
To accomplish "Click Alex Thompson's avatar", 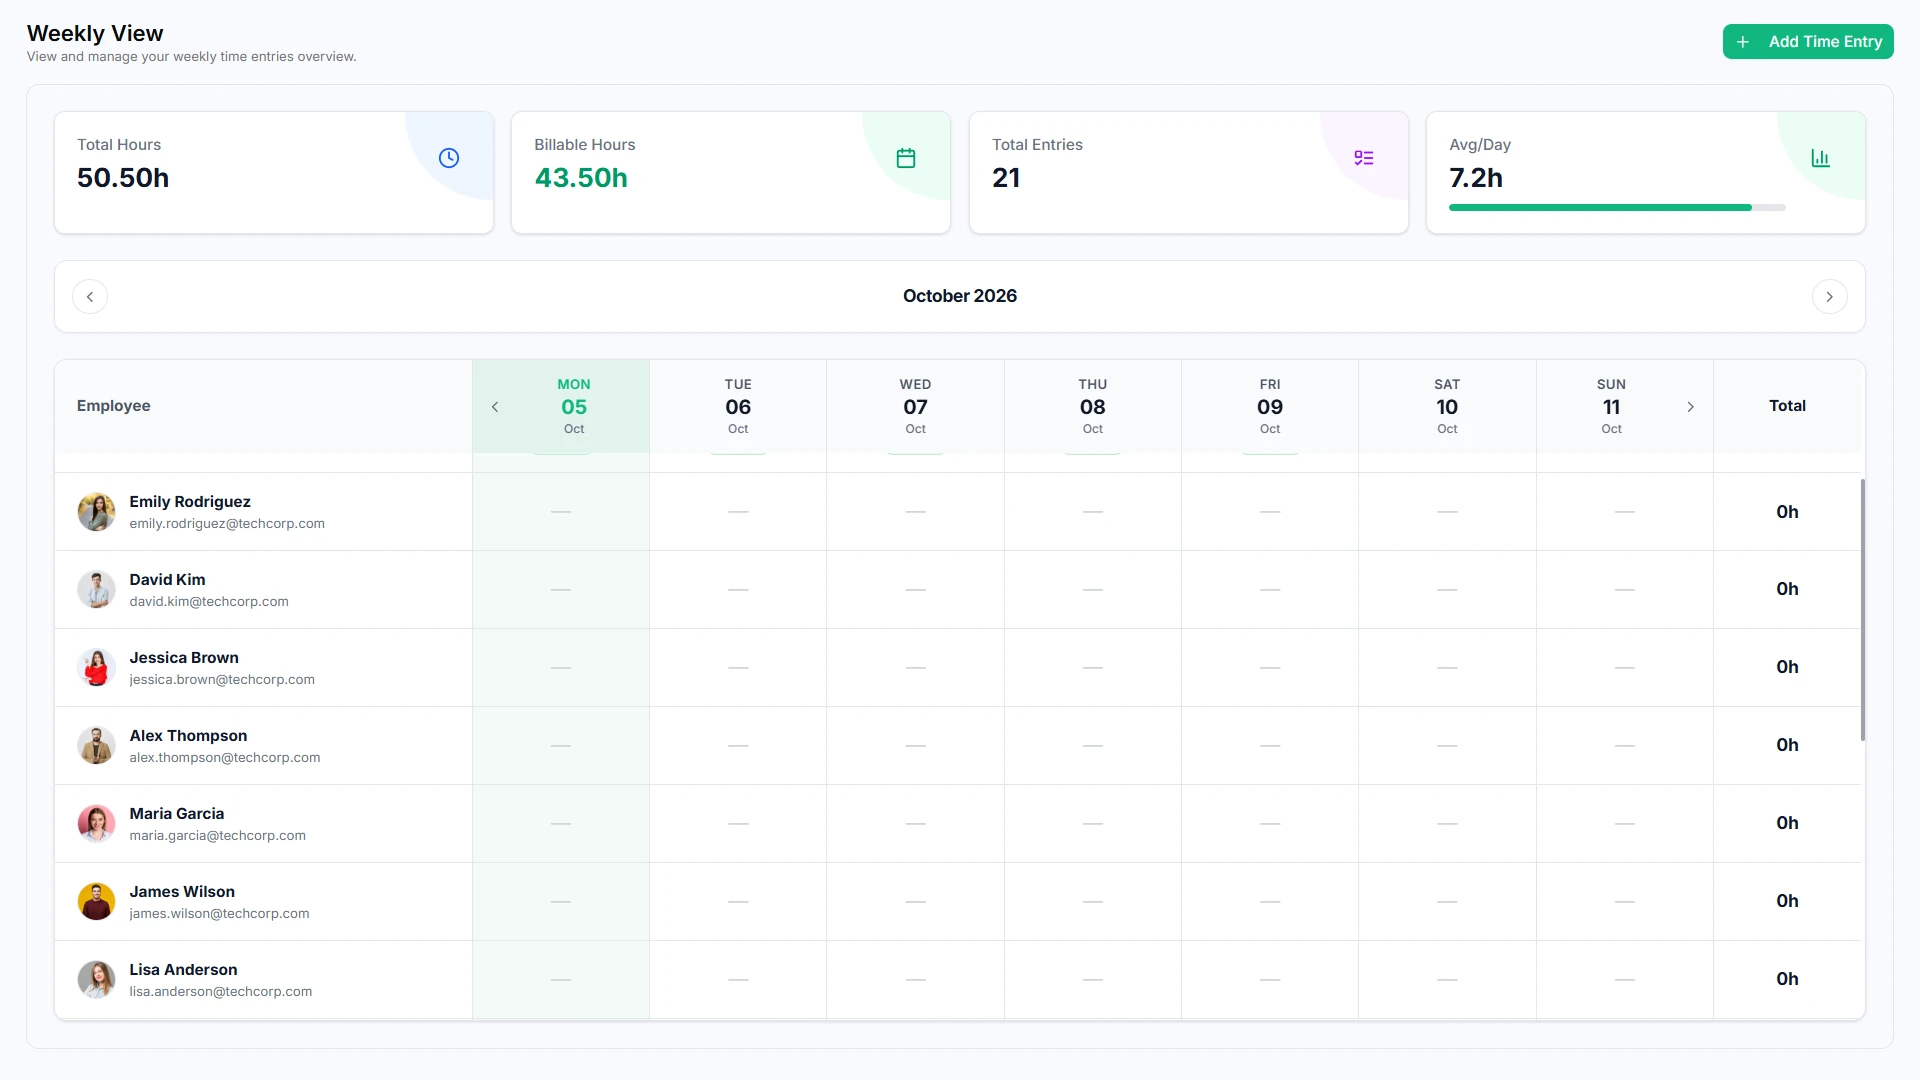I will (x=96, y=746).
